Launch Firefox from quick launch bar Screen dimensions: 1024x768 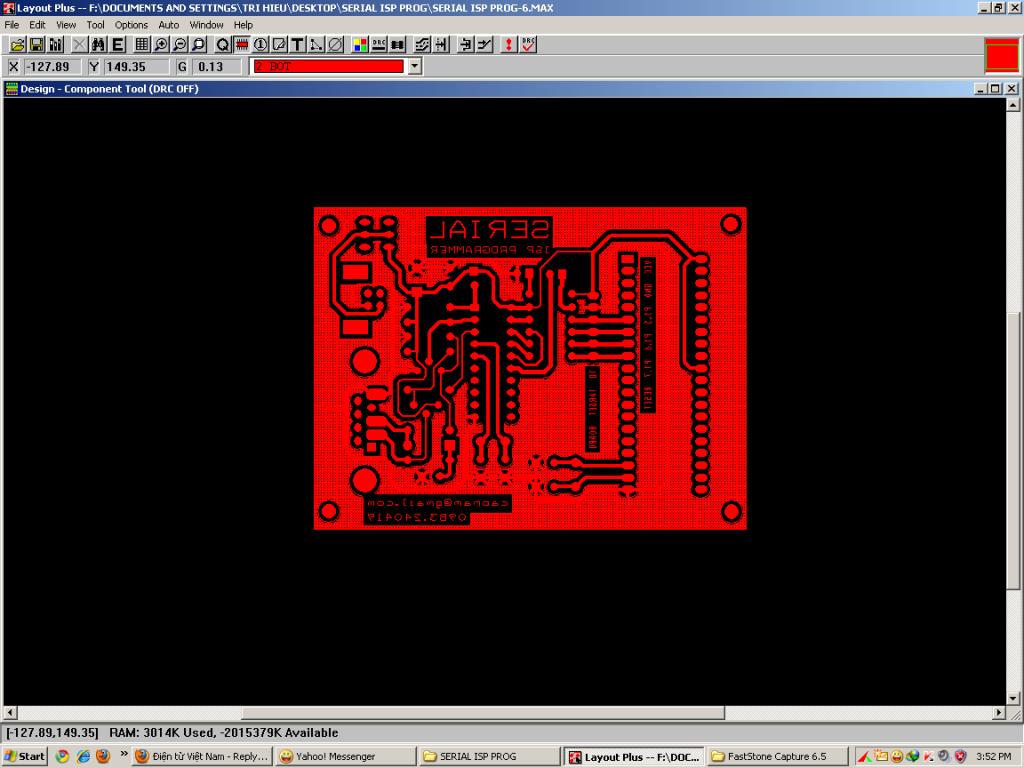coord(103,756)
